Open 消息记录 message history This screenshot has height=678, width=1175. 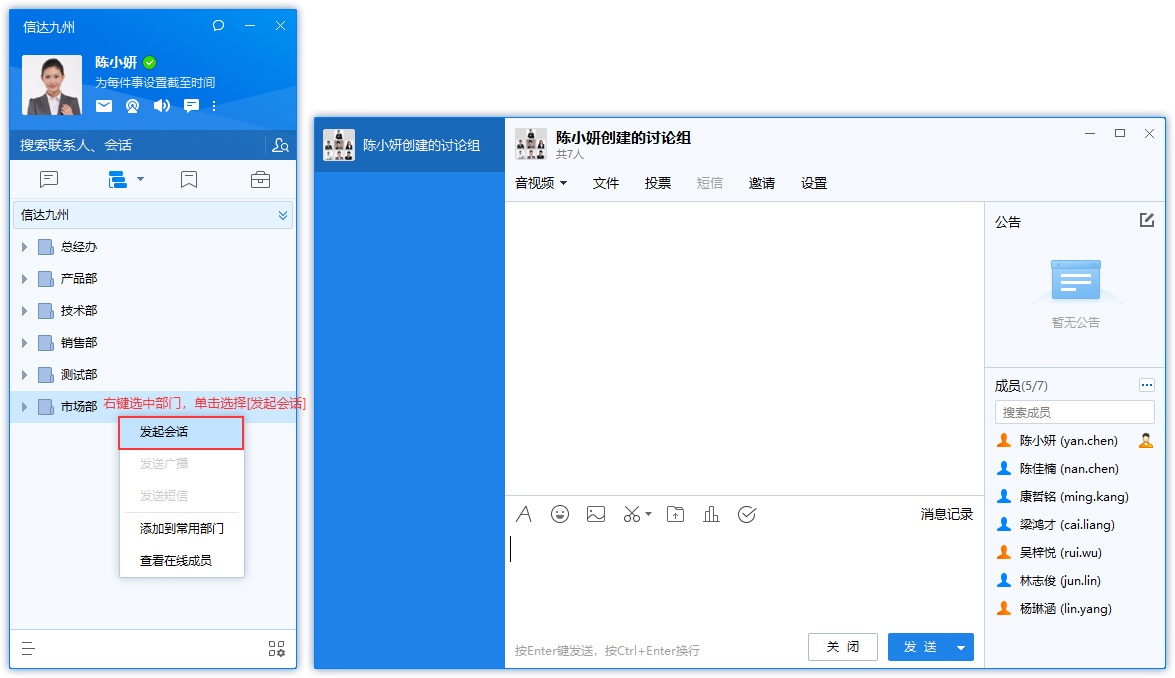(944, 514)
